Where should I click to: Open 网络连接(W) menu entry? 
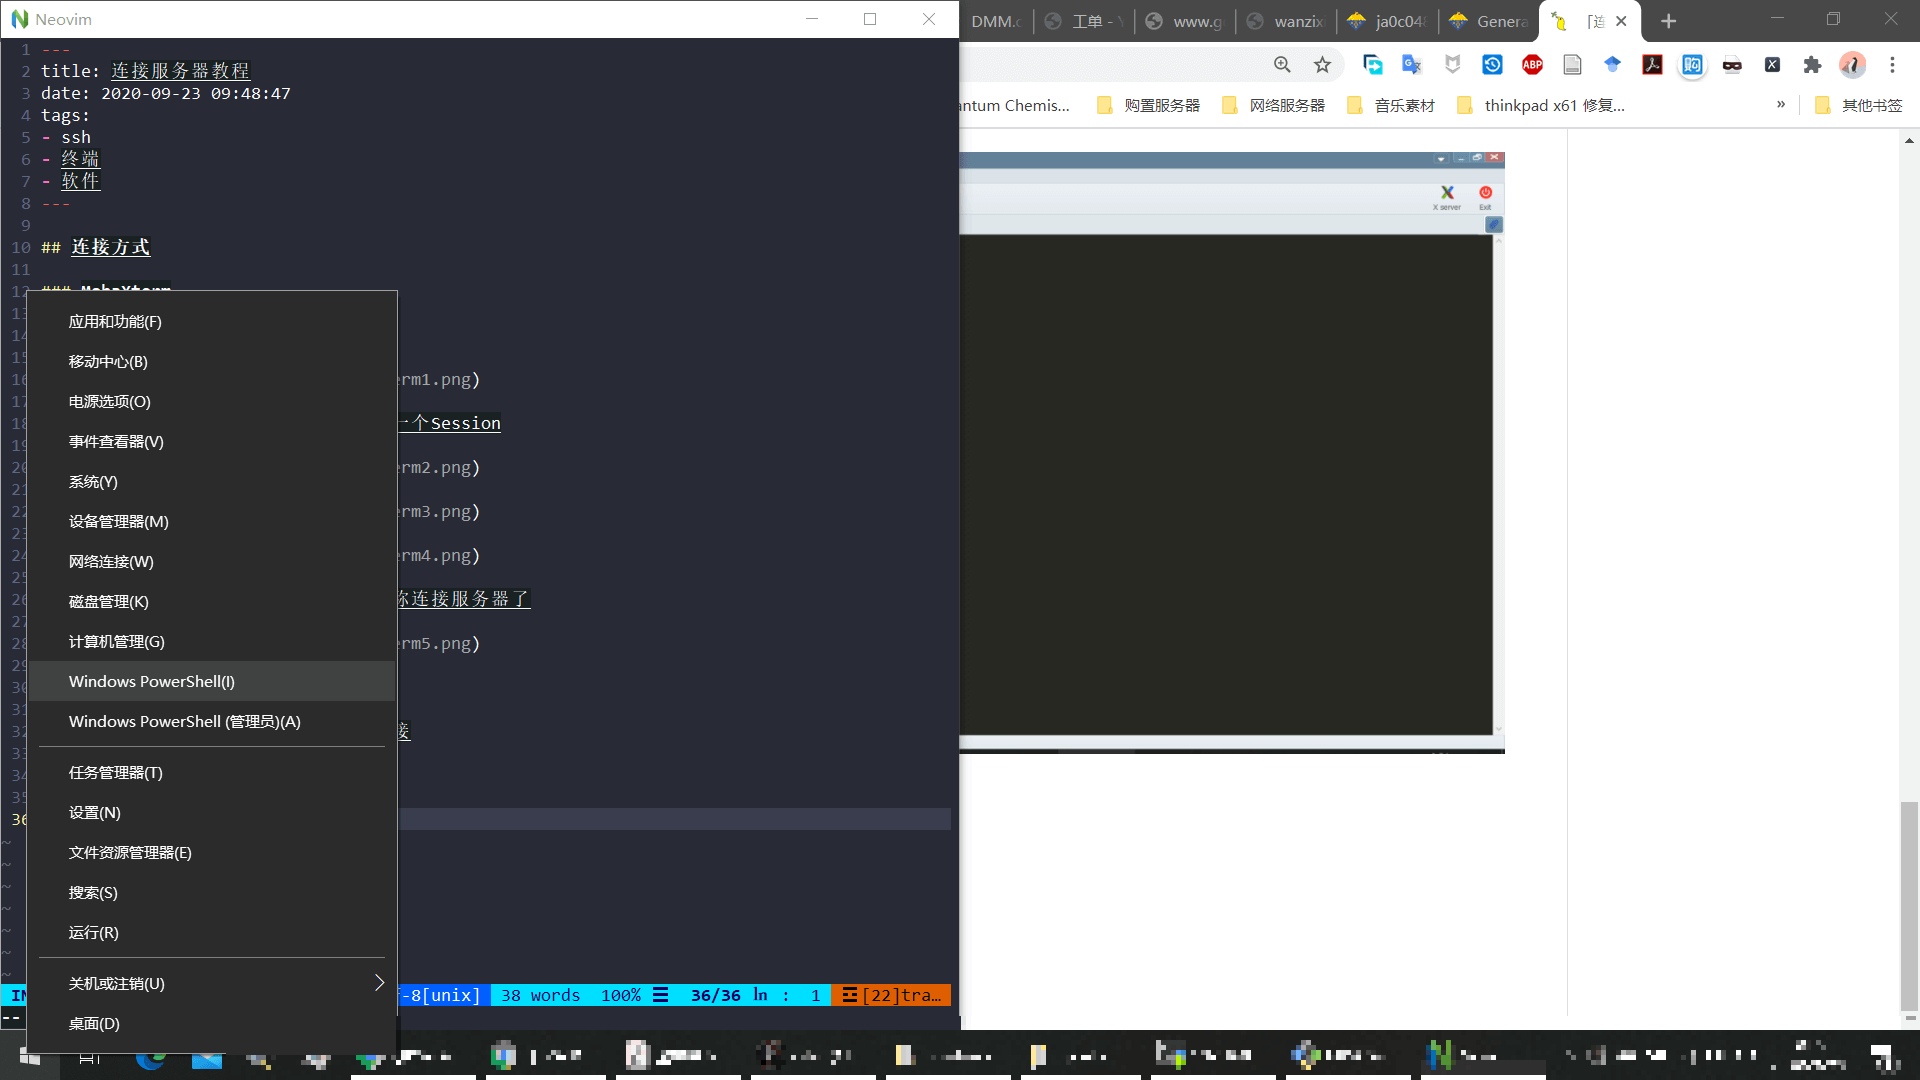[213, 561]
